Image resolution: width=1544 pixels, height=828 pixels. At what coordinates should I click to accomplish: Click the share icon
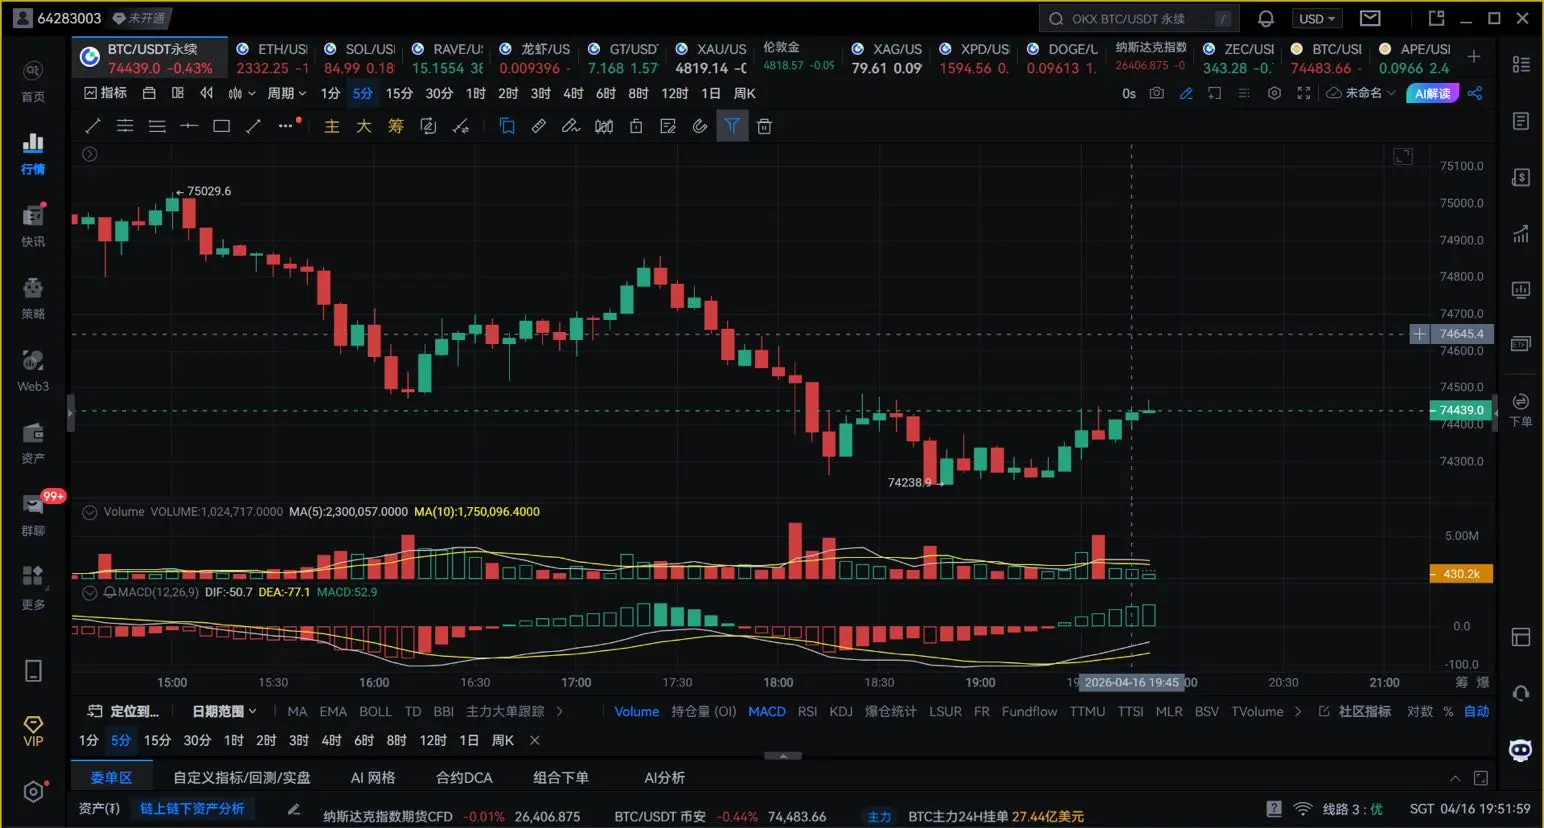pyautogui.click(x=1475, y=93)
